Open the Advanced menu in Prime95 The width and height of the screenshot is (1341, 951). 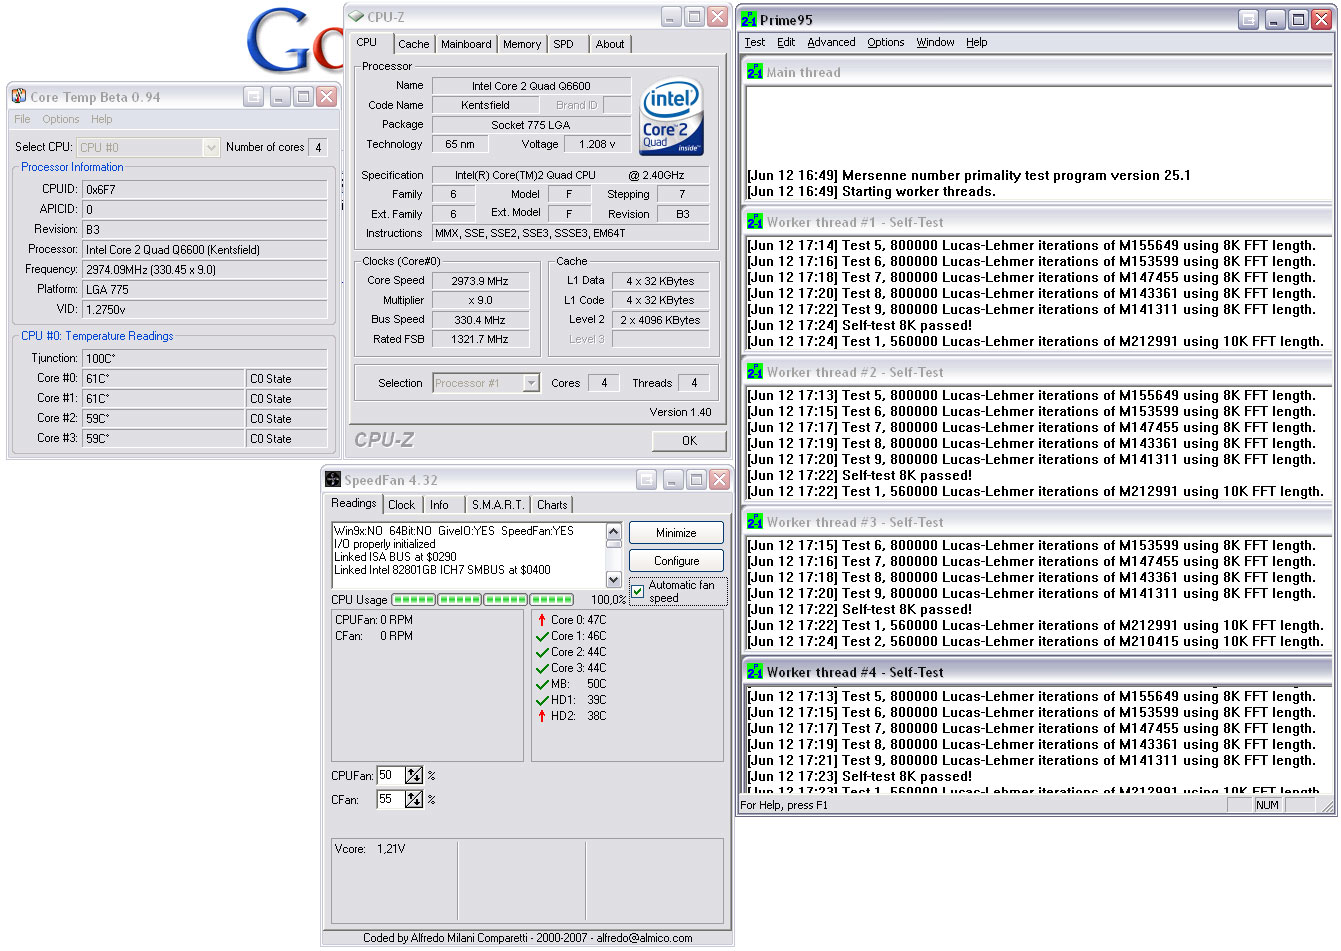(831, 42)
